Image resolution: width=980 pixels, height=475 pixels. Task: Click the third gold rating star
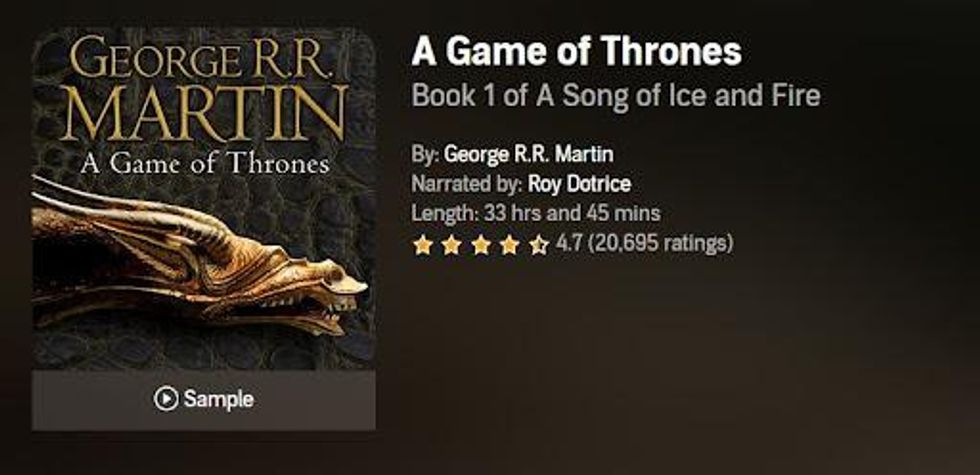click(481, 244)
